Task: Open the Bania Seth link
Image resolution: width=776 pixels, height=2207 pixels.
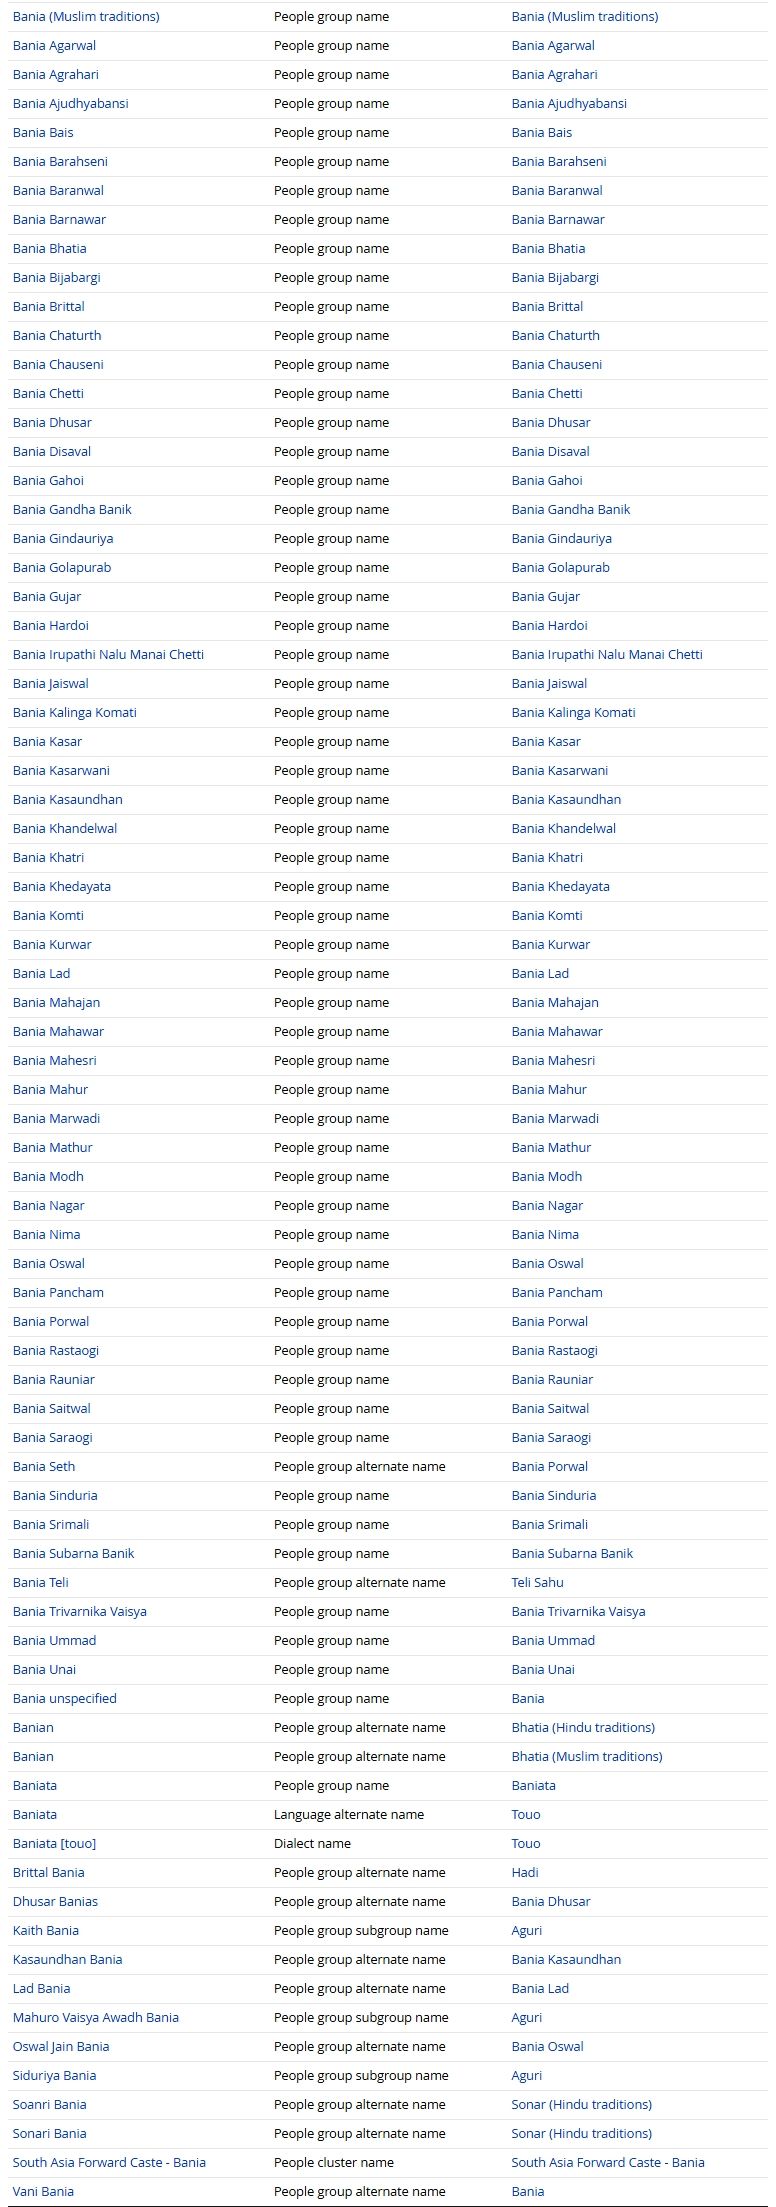Action: [44, 1466]
